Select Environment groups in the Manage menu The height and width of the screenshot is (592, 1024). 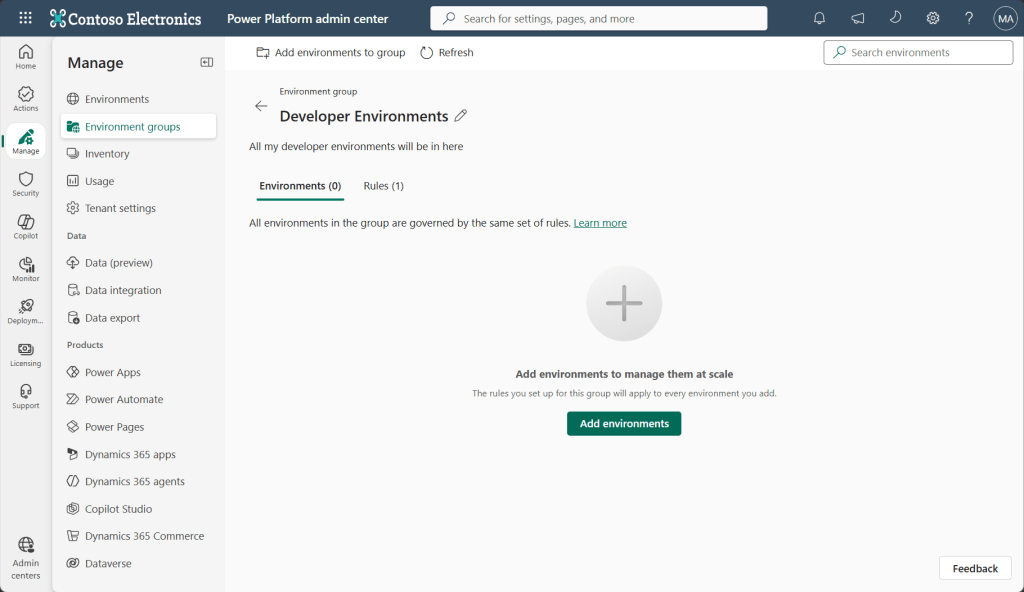(x=138, y=126)
